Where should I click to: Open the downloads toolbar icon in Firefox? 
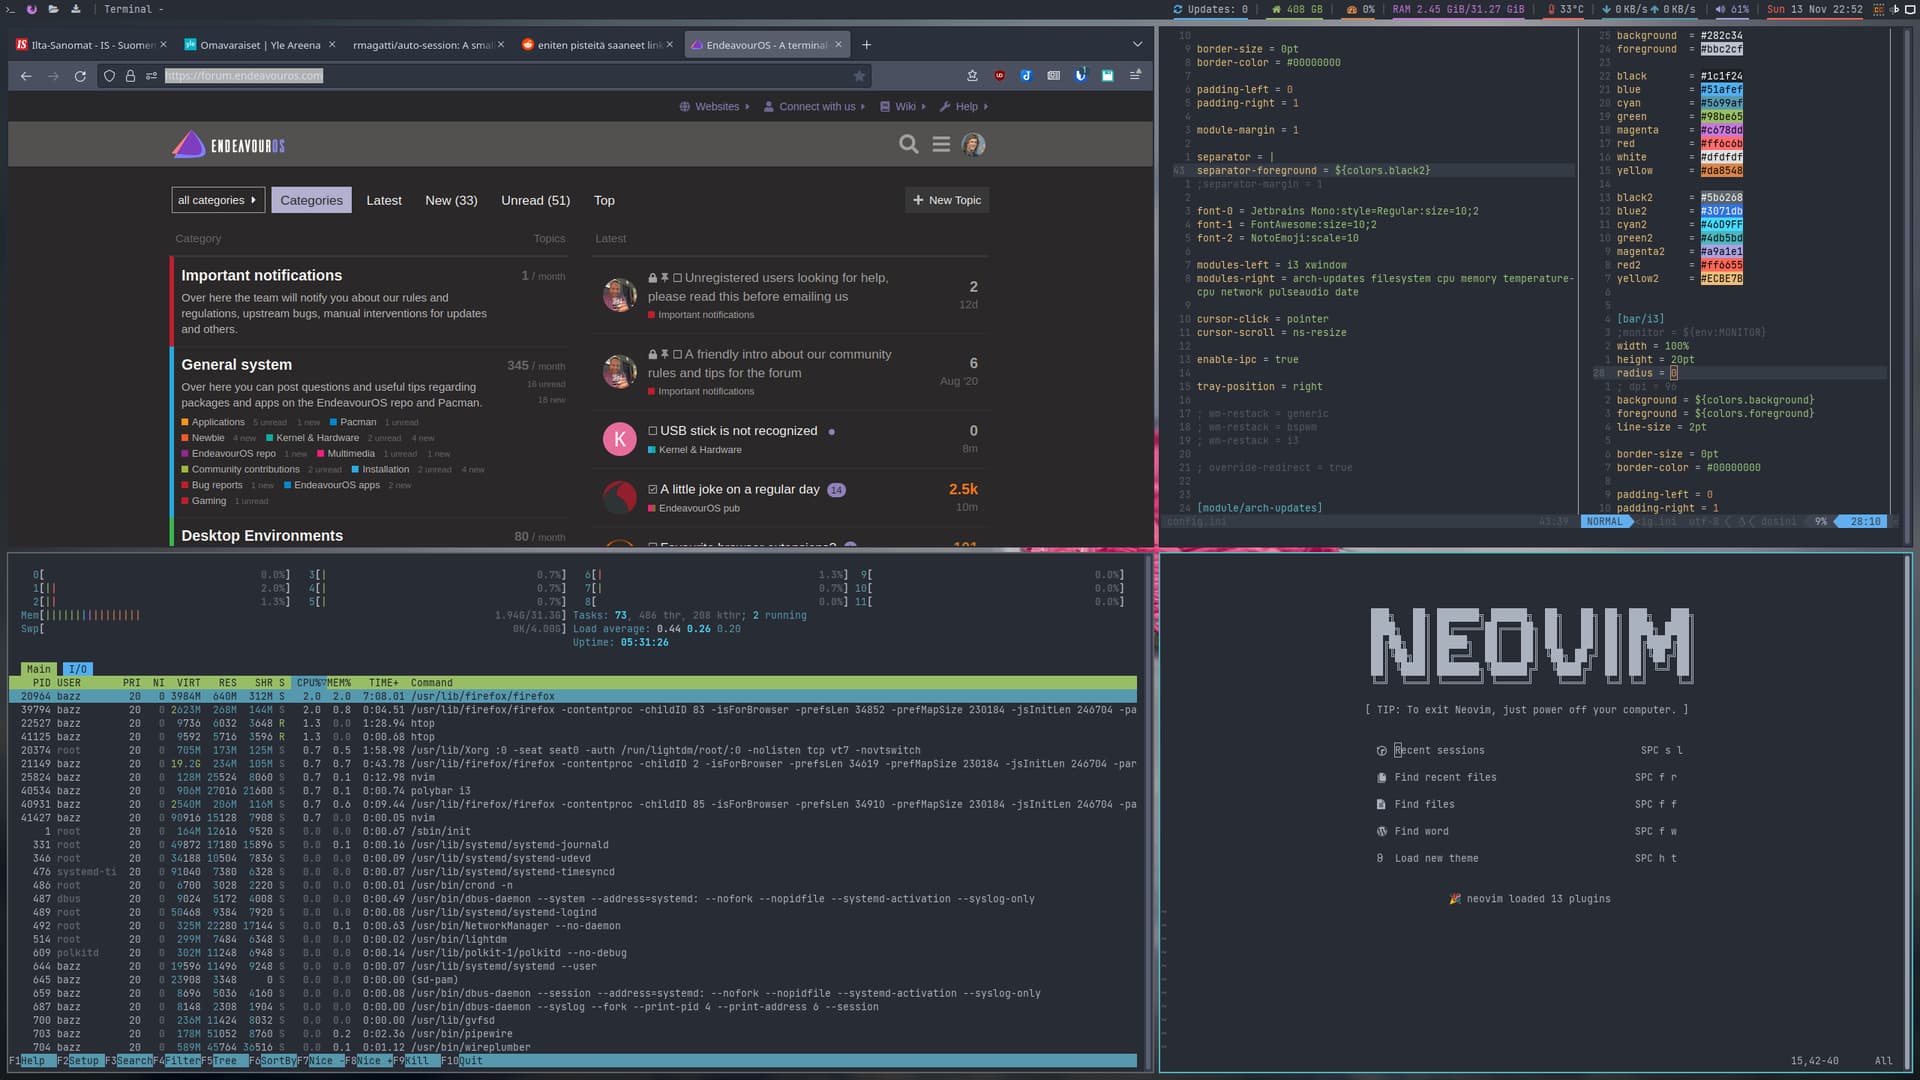click(972, 76)
